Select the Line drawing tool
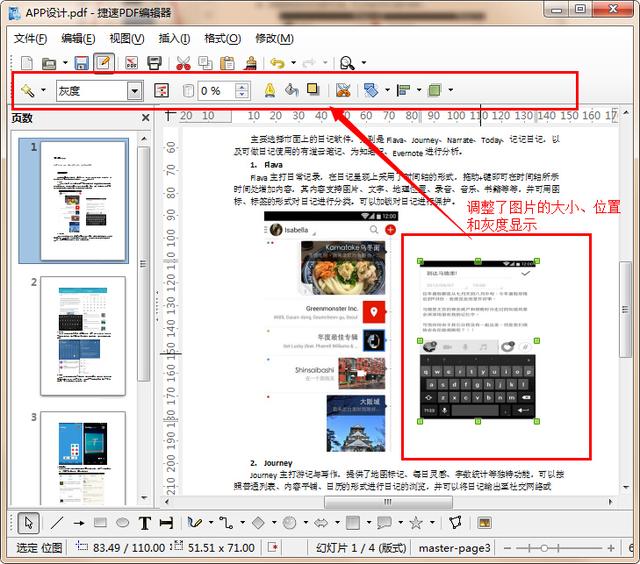 [57, 523]
